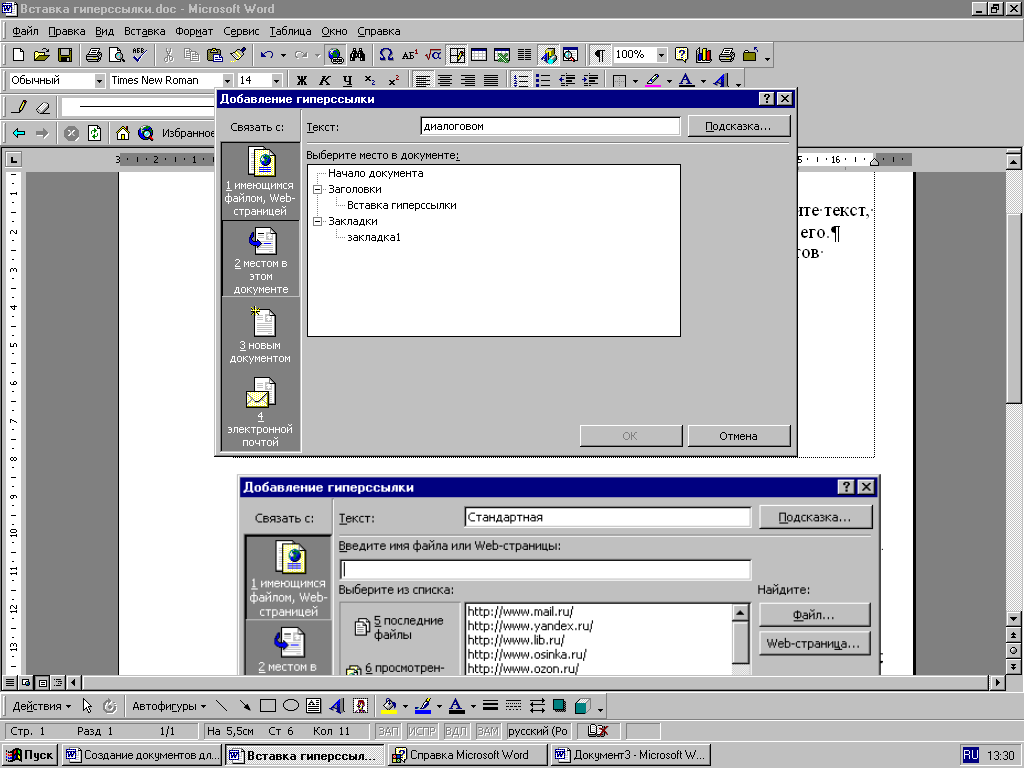Screen dimensions: 1024x768
Task: Select the table Eraser icon
Action: point(42,106)
